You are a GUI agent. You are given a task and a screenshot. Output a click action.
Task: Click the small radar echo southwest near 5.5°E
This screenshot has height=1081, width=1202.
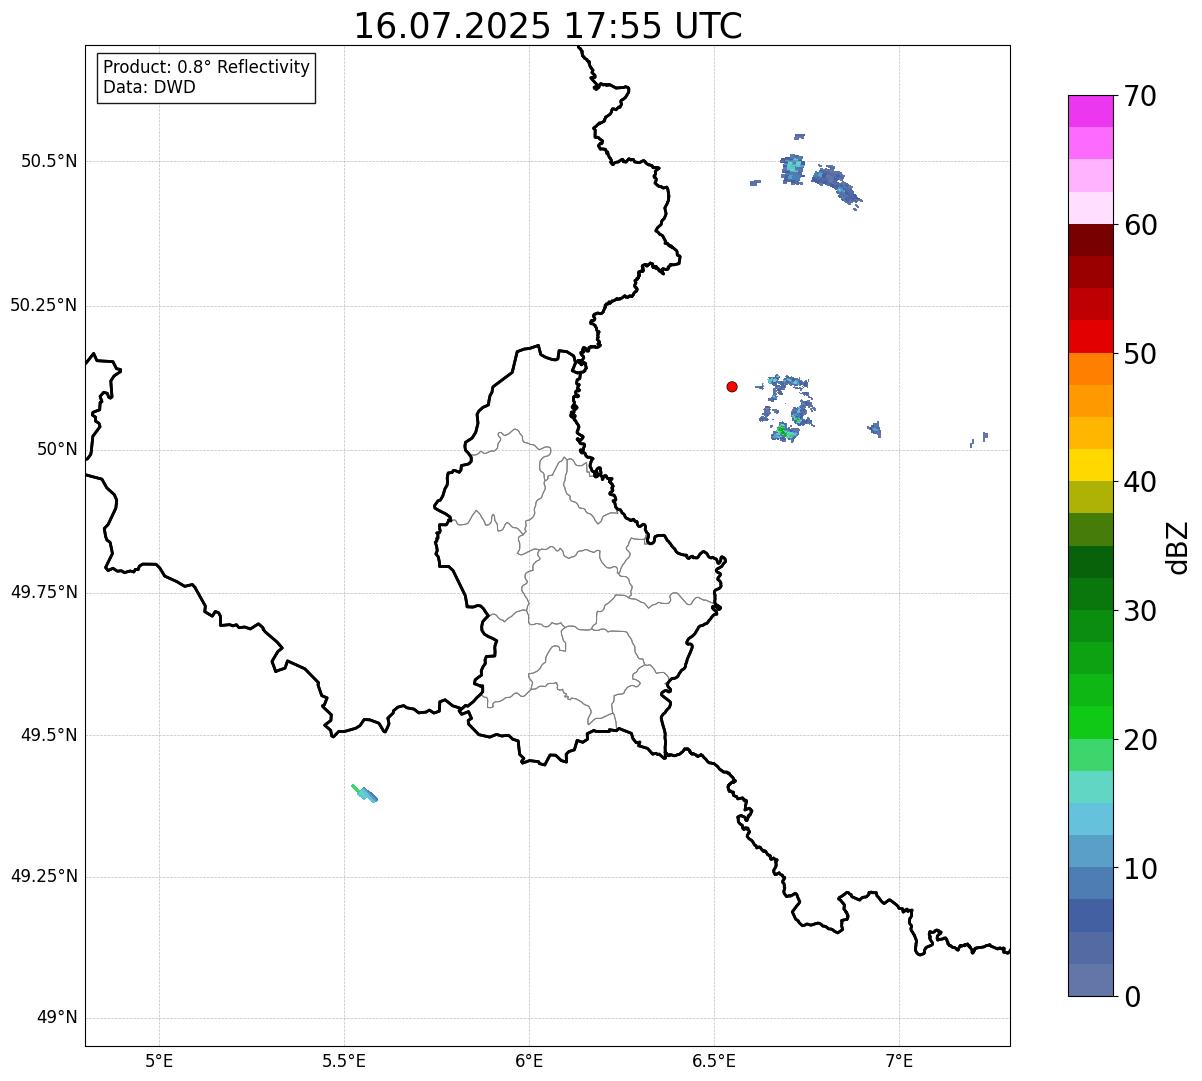pyautogui.click(x=365, y=793)
